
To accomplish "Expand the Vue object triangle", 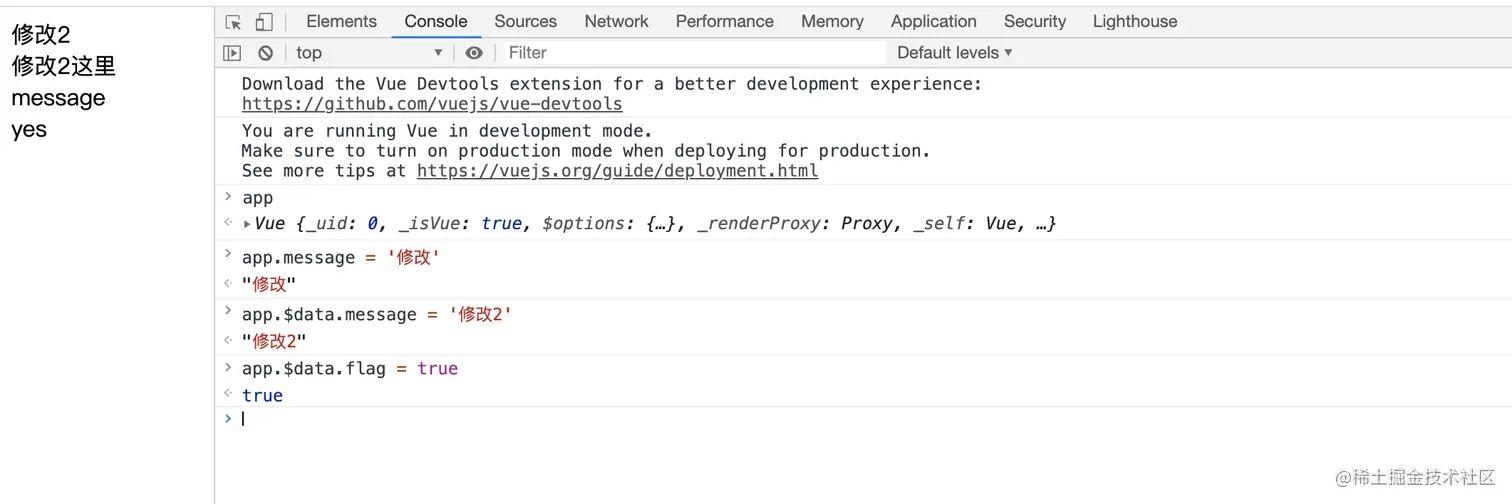I will (x=247, y=224).
